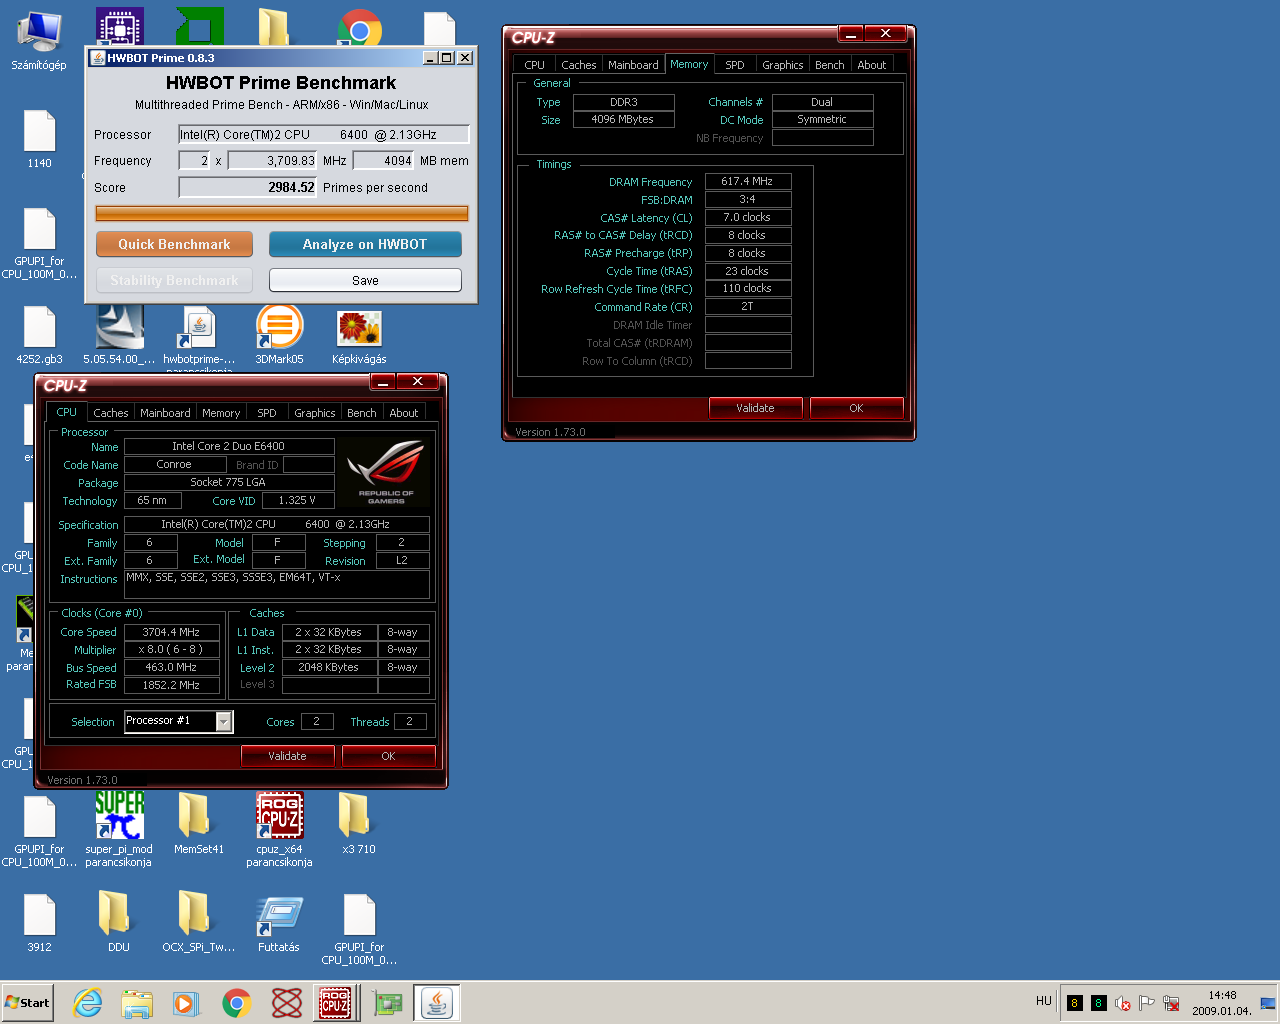This screenshot has height=1024, width=1280.
Task: Click Validate in the Memory CPU-Z window
Action: coord(755,408)
